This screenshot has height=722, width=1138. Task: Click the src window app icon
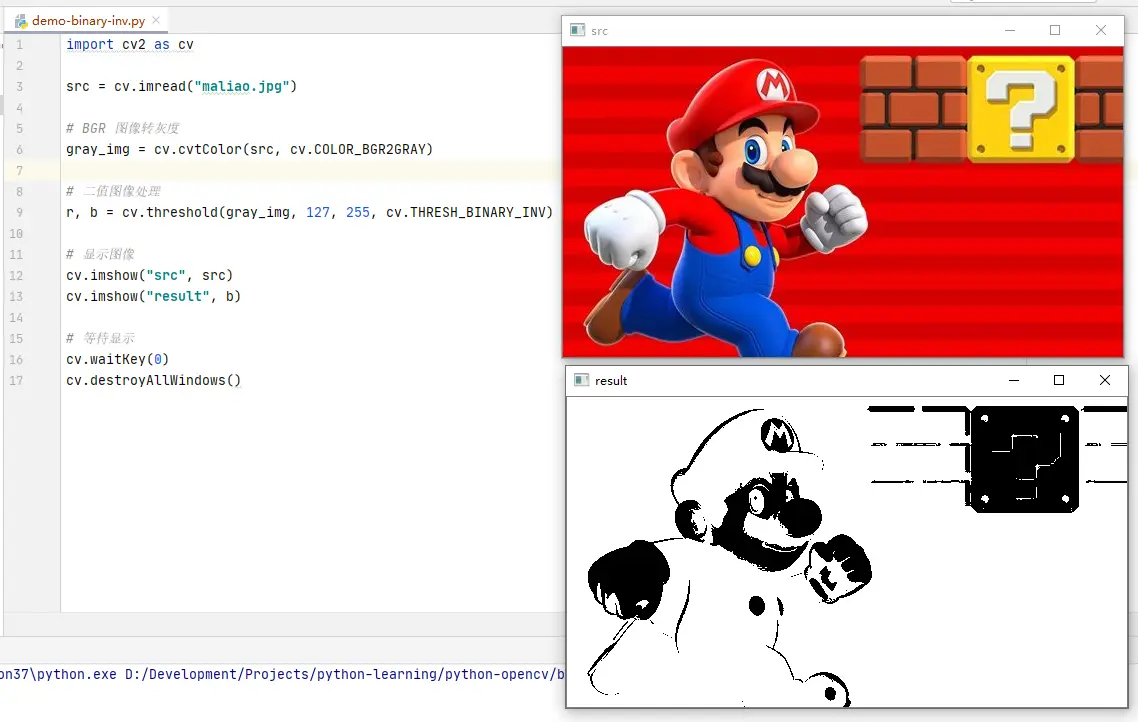pyautogui.click(x=578, y=30)
